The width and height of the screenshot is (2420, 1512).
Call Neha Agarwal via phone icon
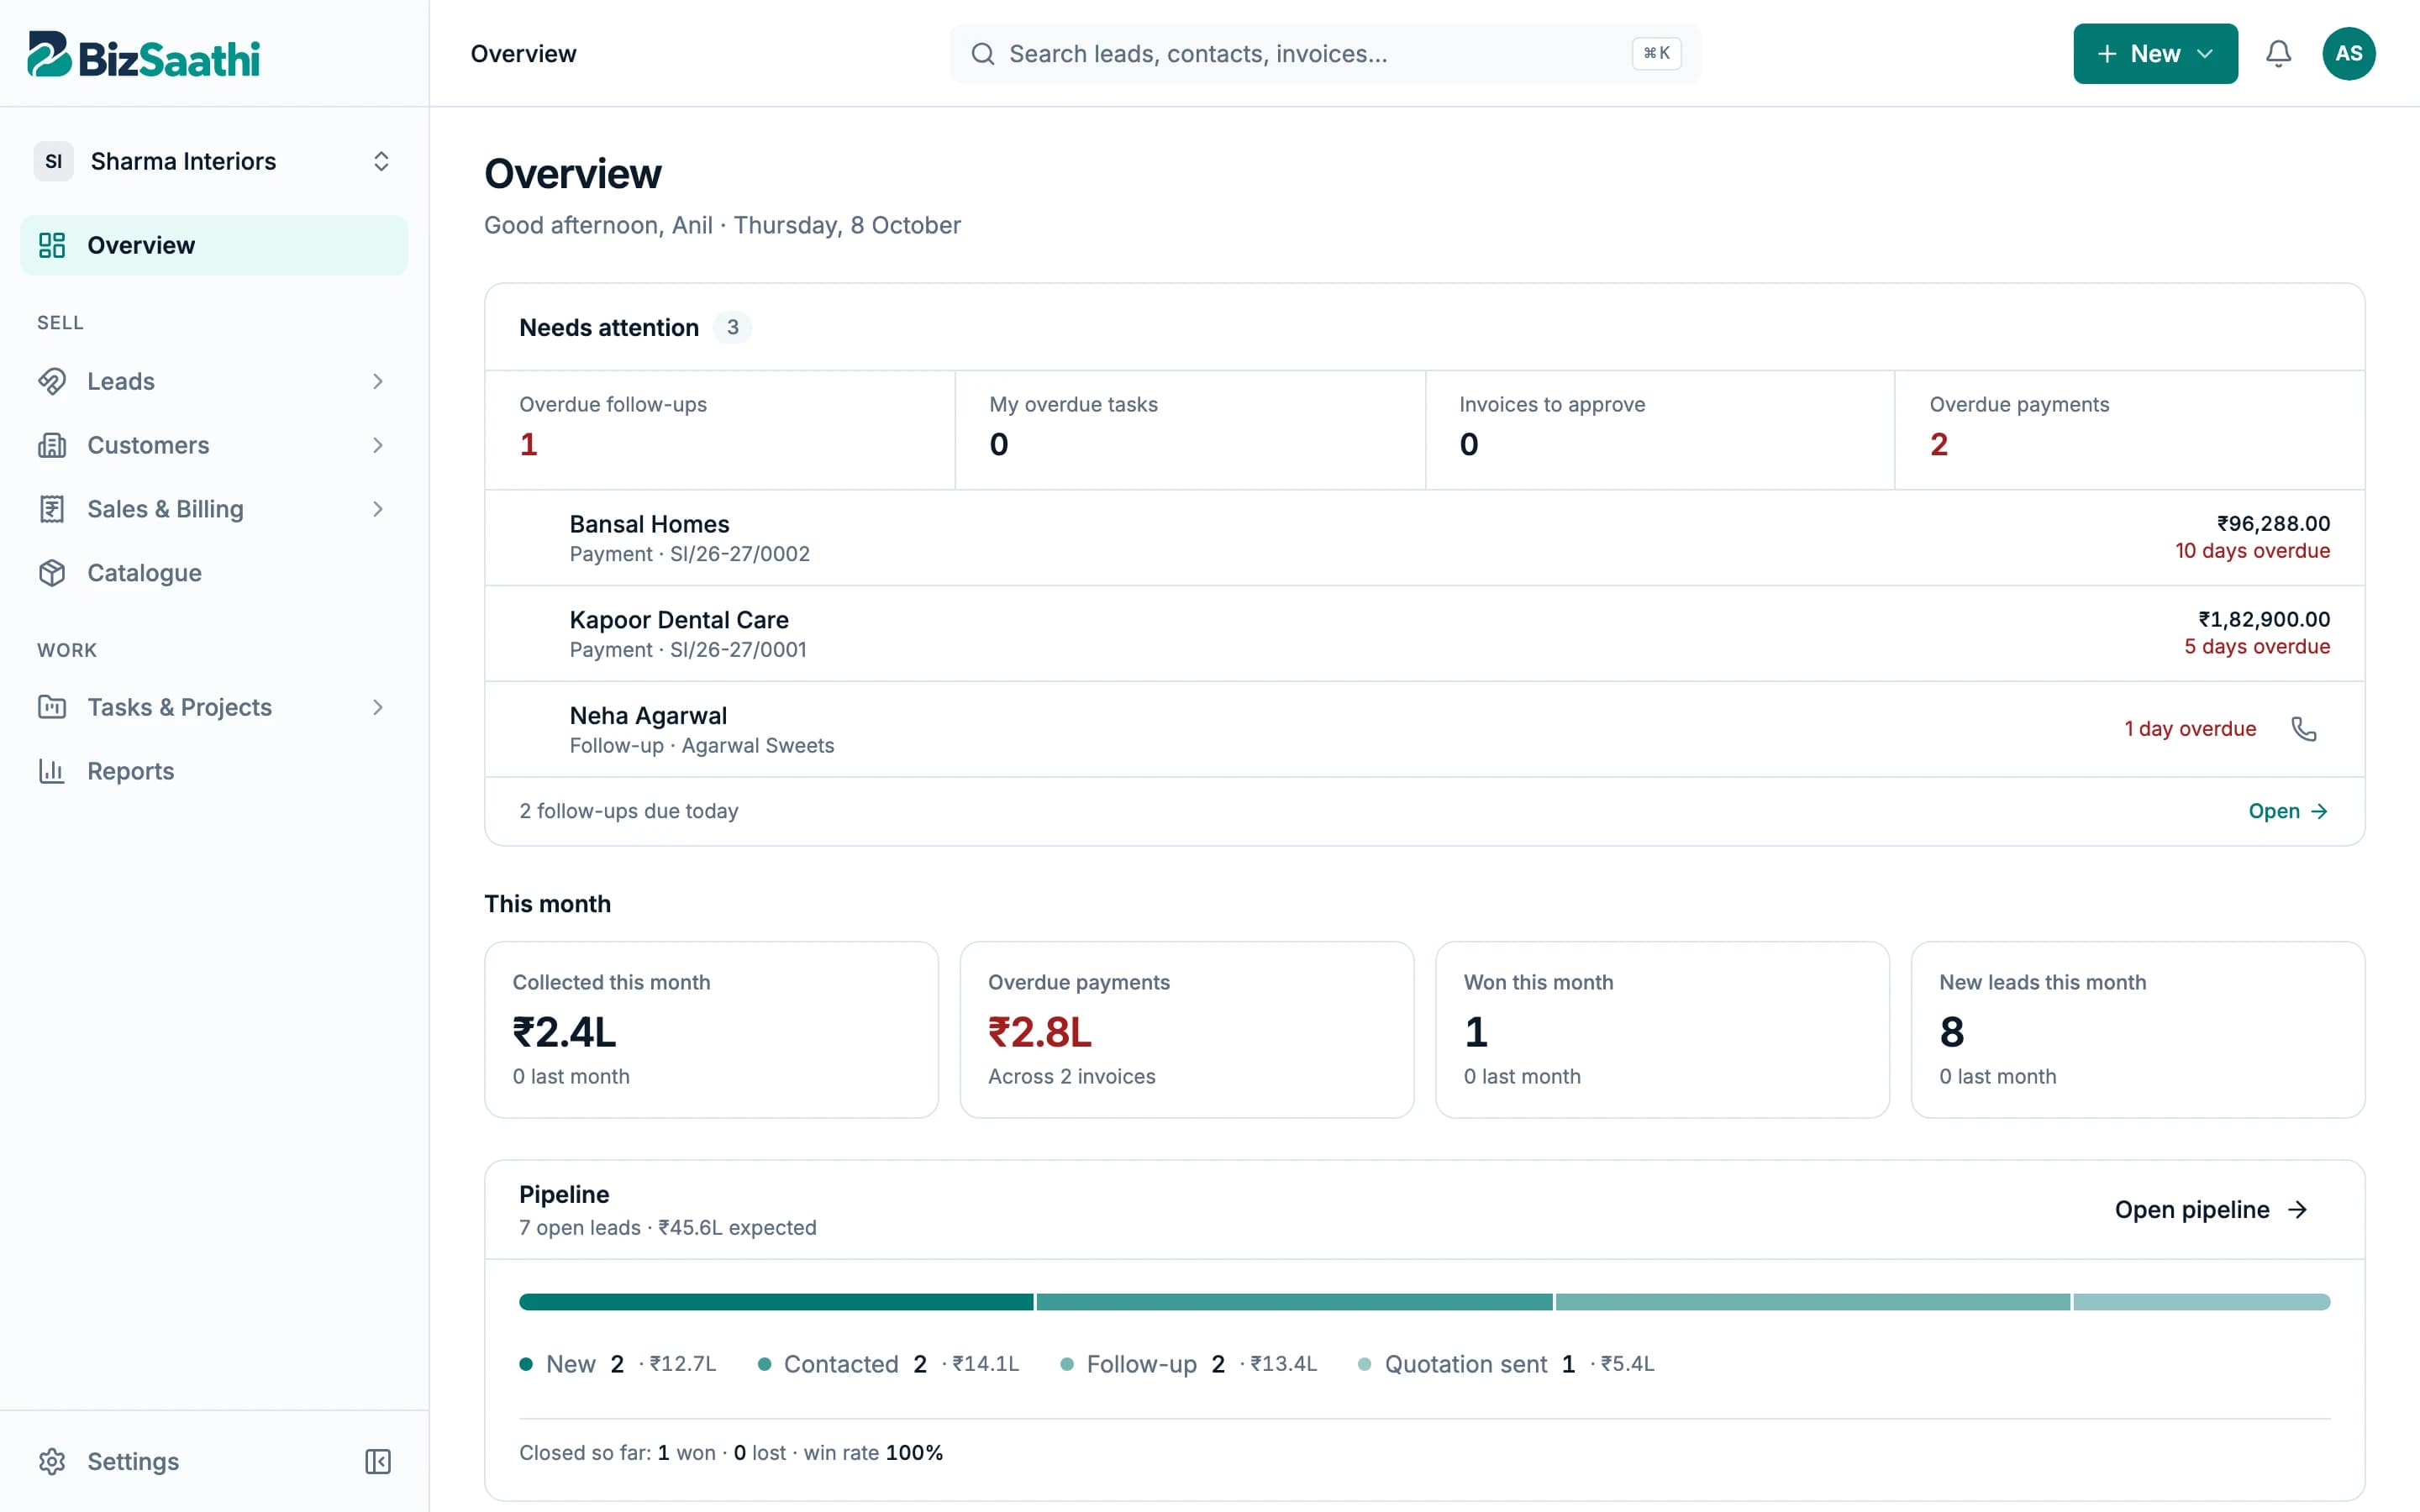tap(2303, 729)
